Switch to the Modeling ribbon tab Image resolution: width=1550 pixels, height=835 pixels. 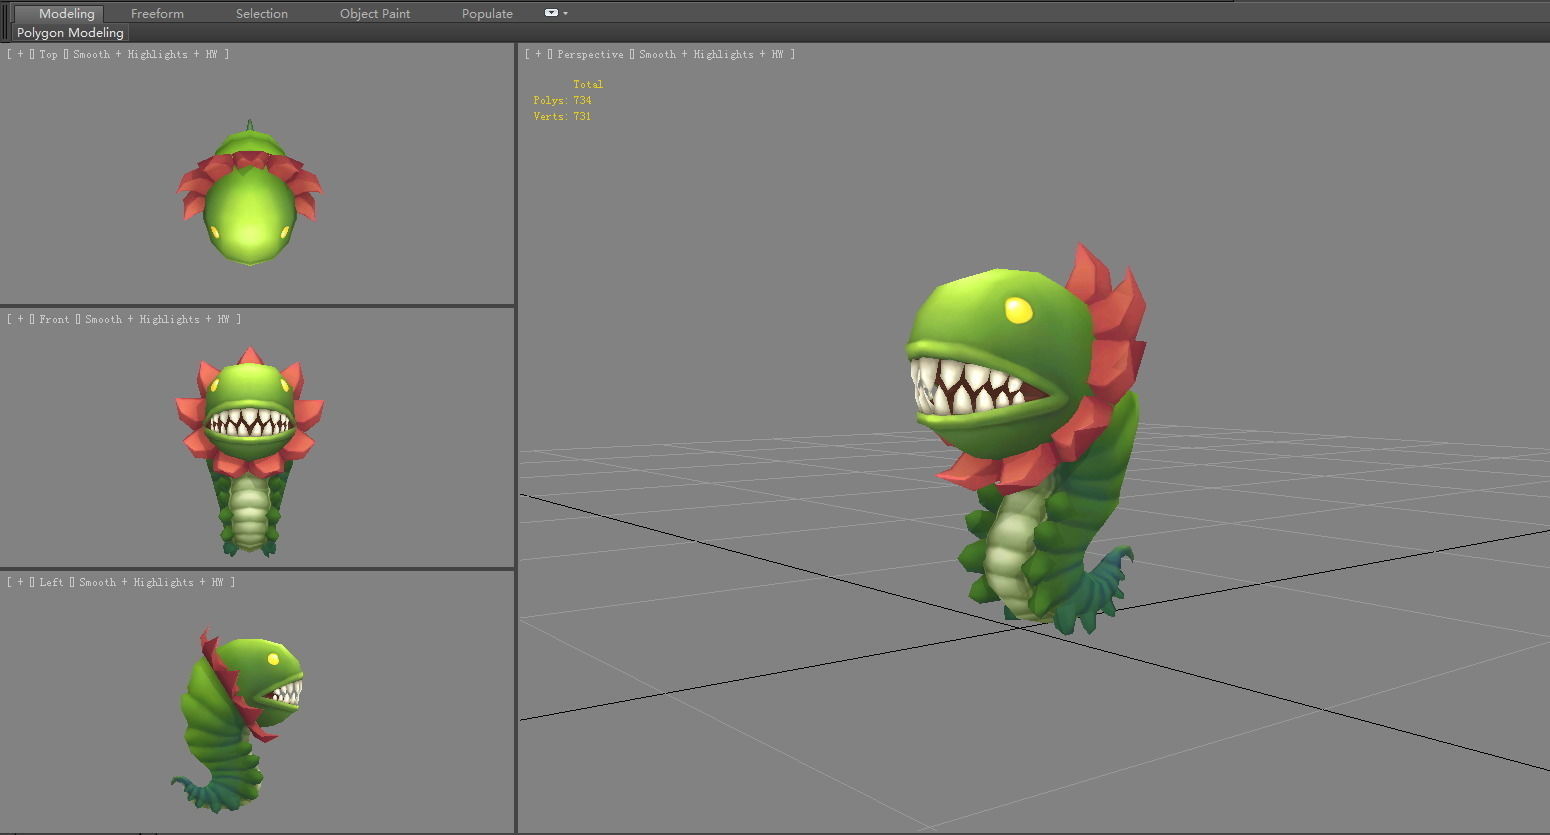pyautogui.click(x=60, y=13)
